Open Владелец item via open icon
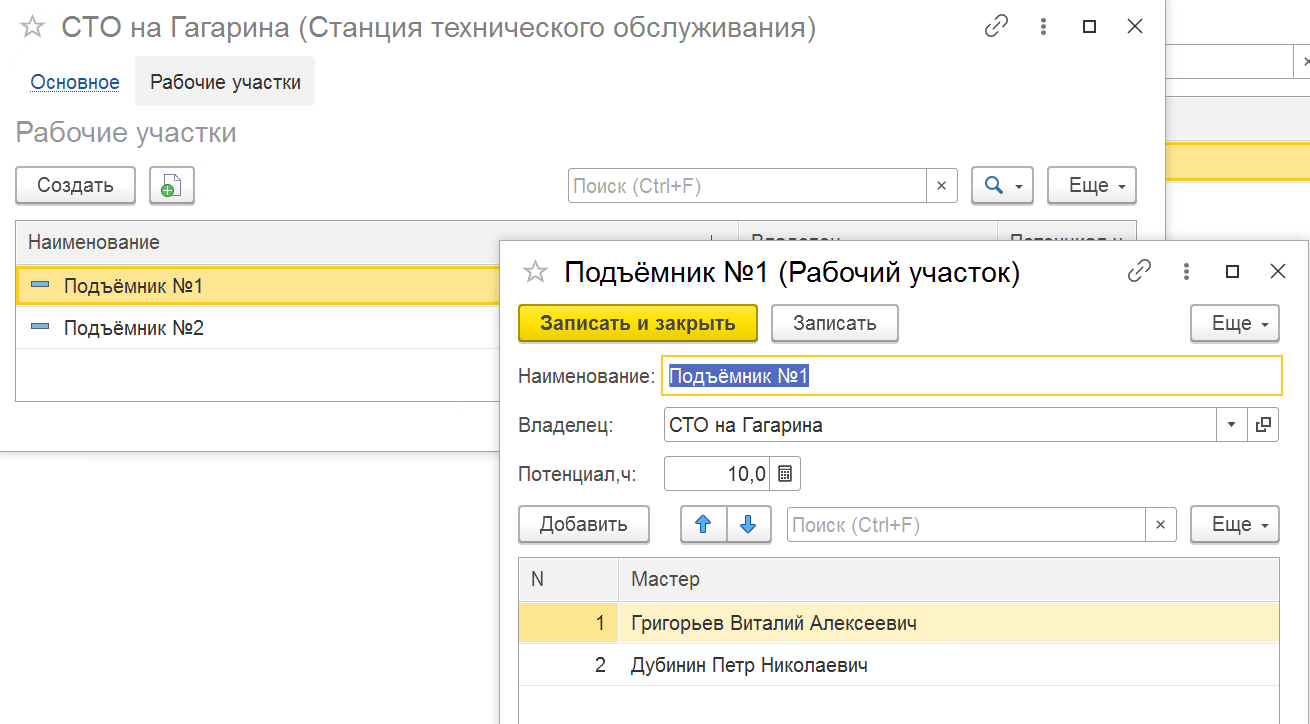 point(1263,425)
